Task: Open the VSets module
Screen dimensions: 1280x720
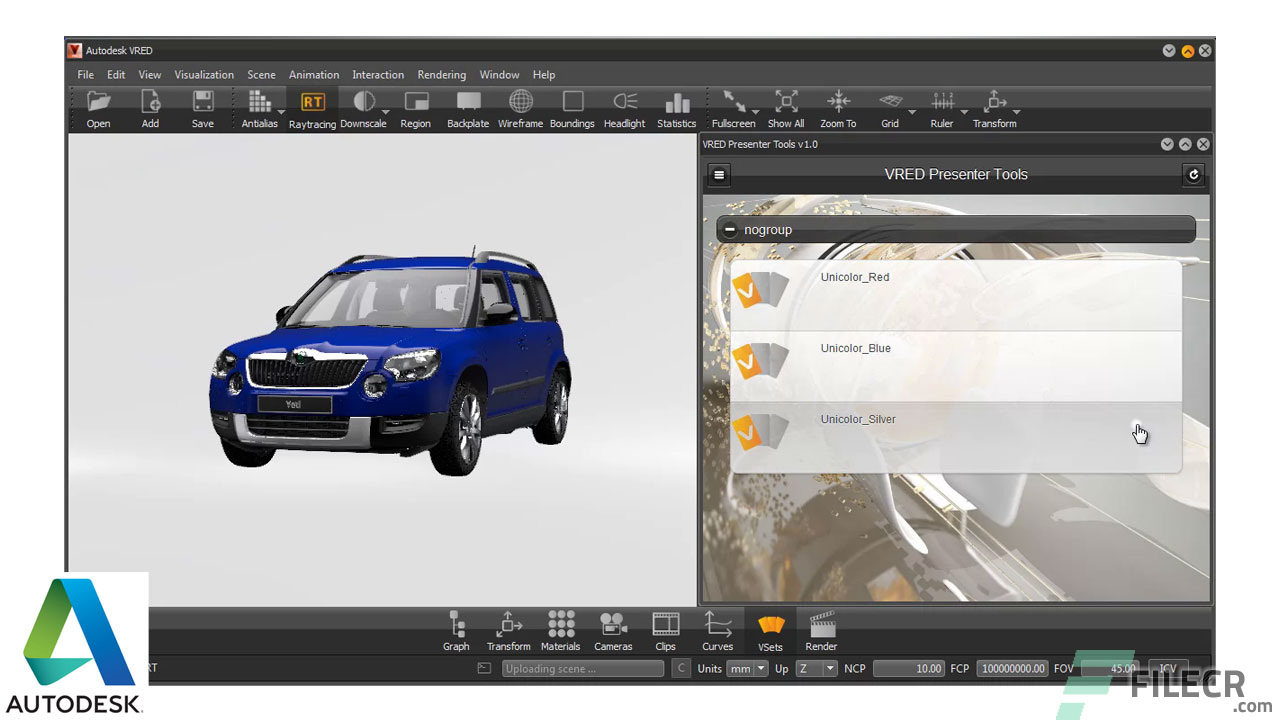Action: click(770, 631)
